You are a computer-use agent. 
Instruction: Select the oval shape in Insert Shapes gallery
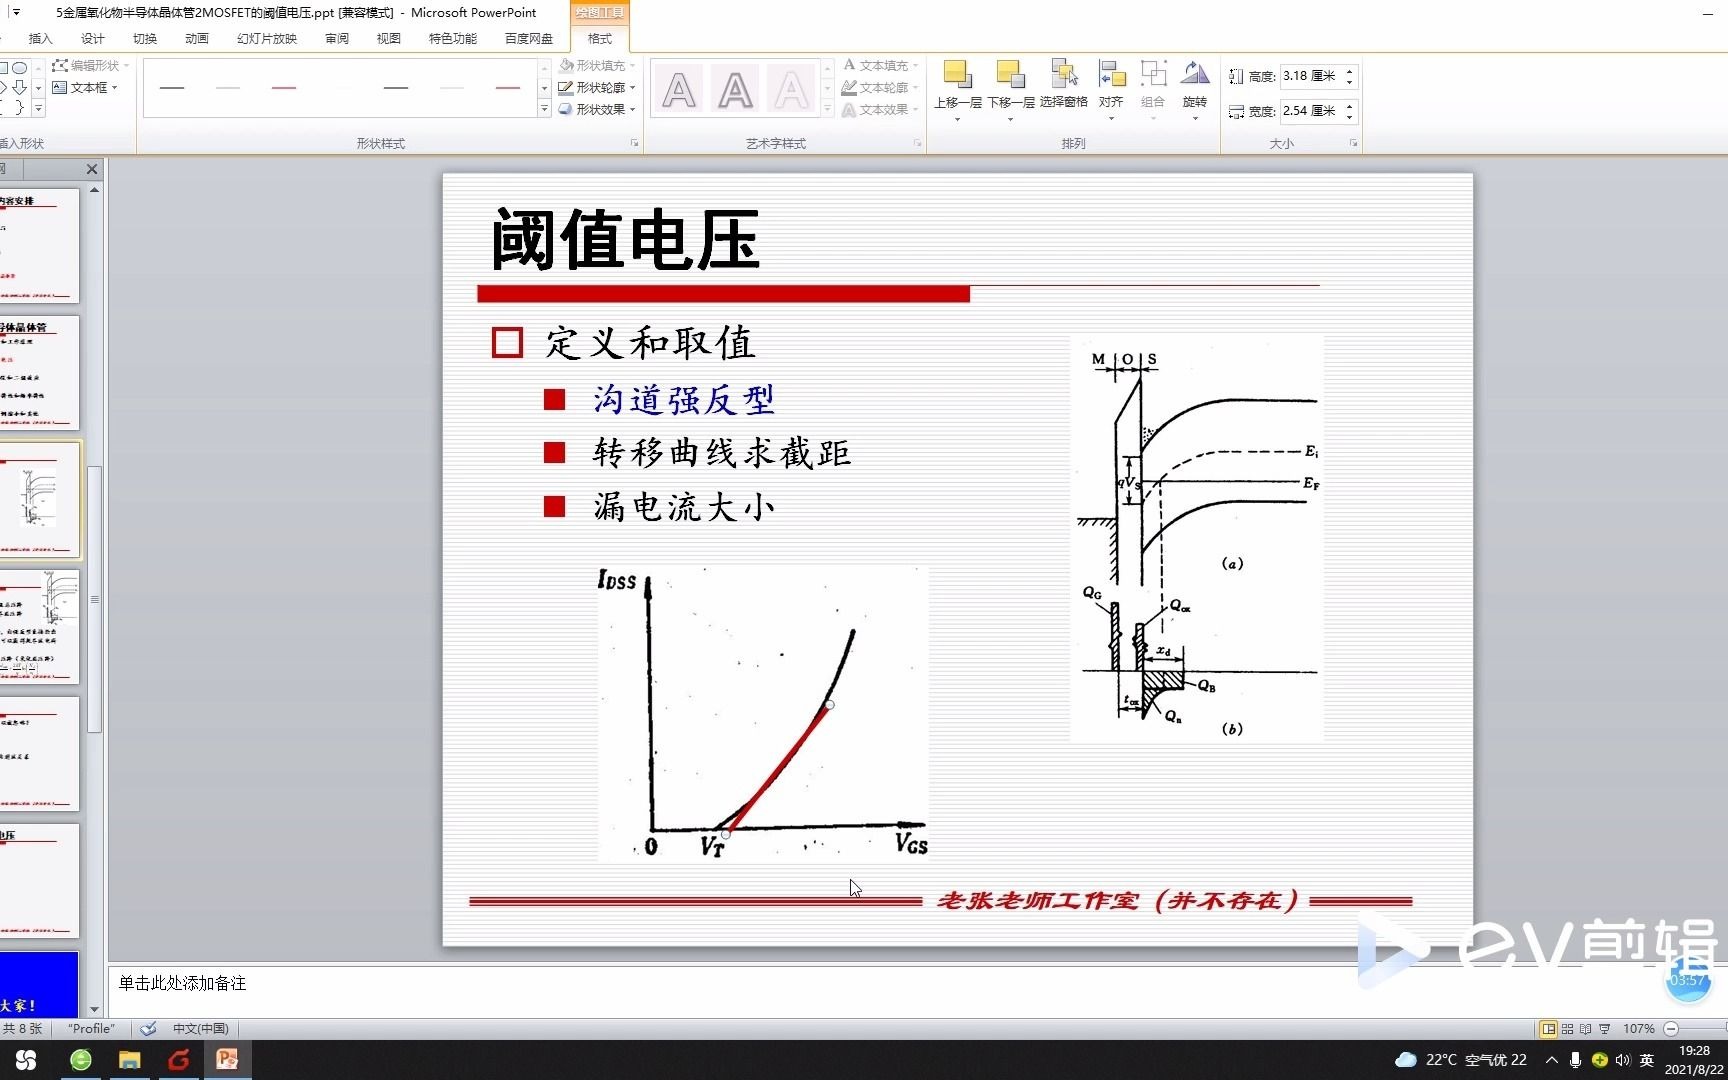19,67
